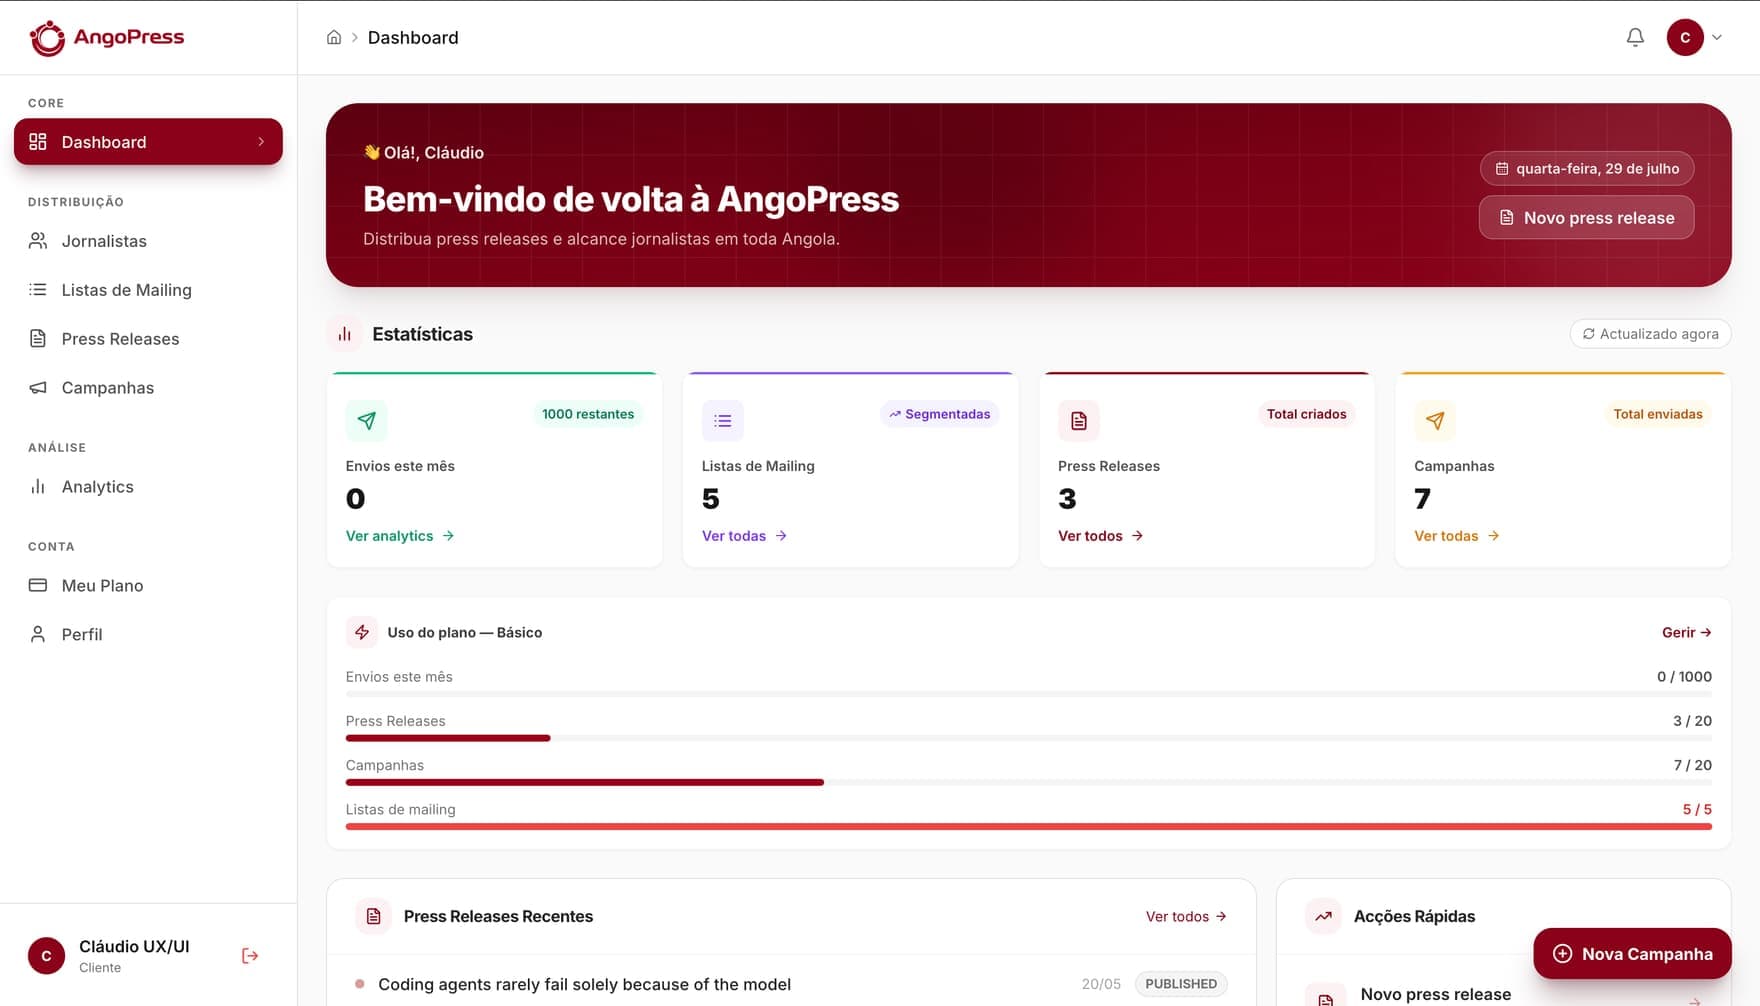Follow Ver todos link in Press Releases card
This screenshot has width=1760, height=1006.
[x=1100, y=536]
